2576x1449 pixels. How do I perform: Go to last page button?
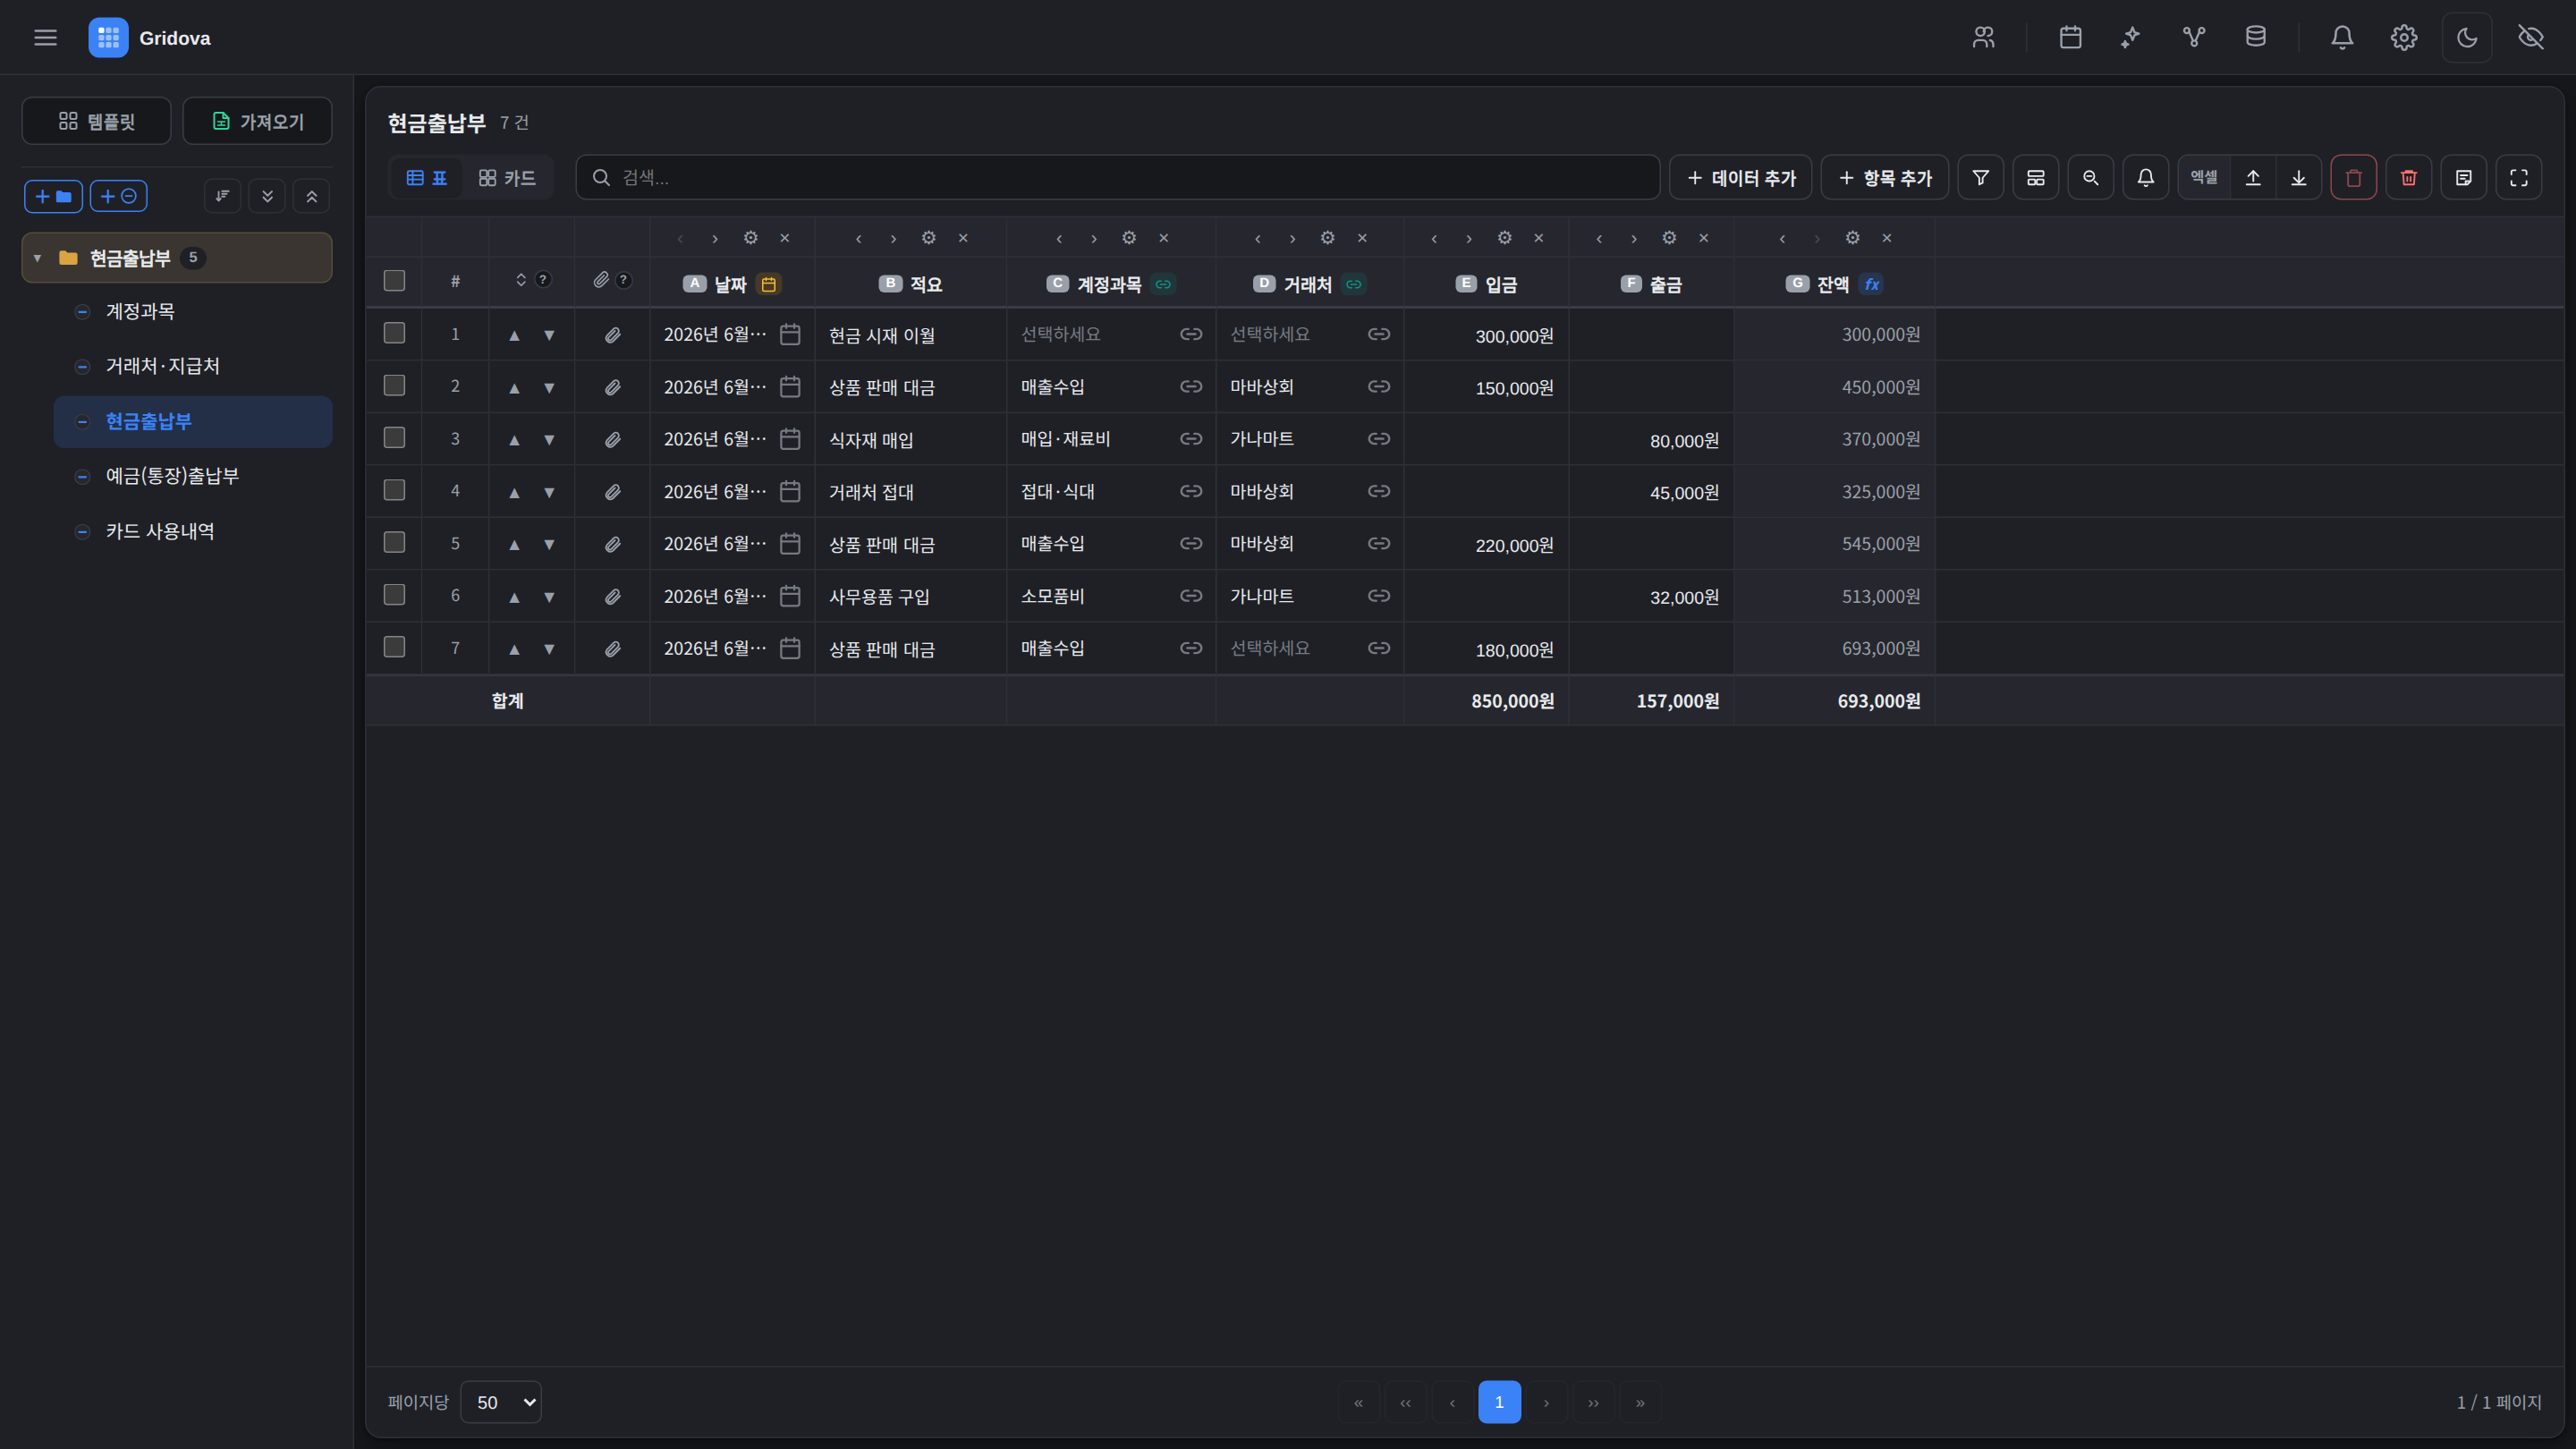(1640, 1402)
